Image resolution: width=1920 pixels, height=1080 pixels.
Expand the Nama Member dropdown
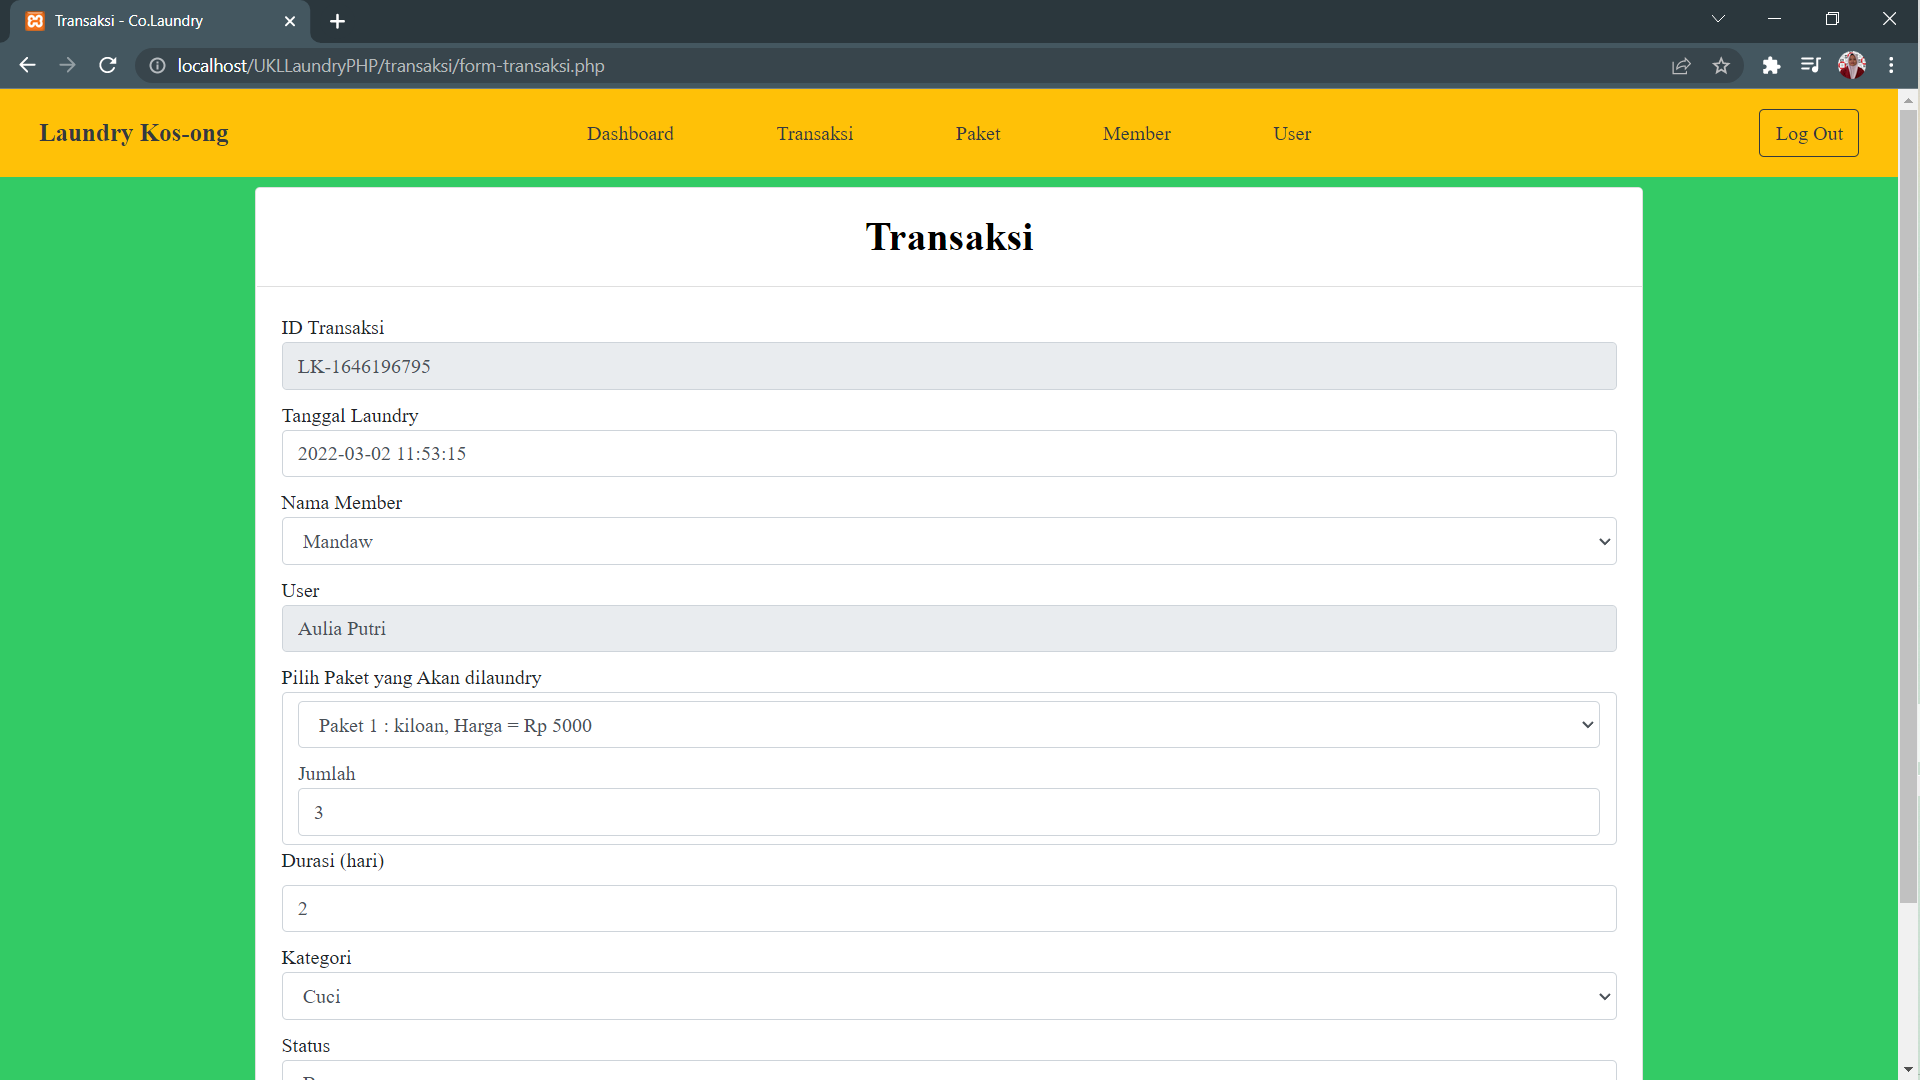[948, 542]
